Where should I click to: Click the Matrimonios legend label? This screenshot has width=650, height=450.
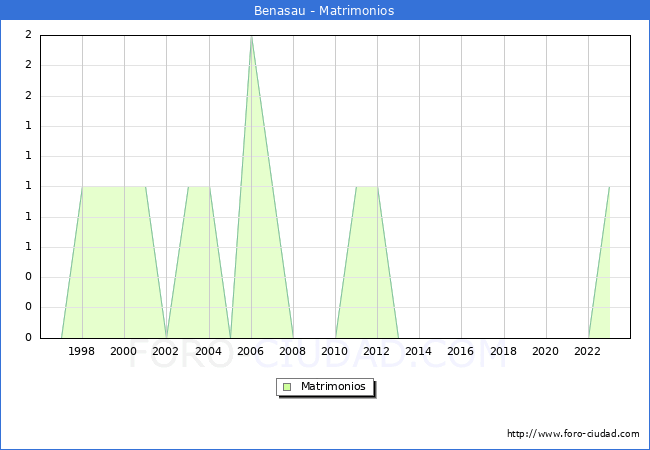click(x=333, y=386)
